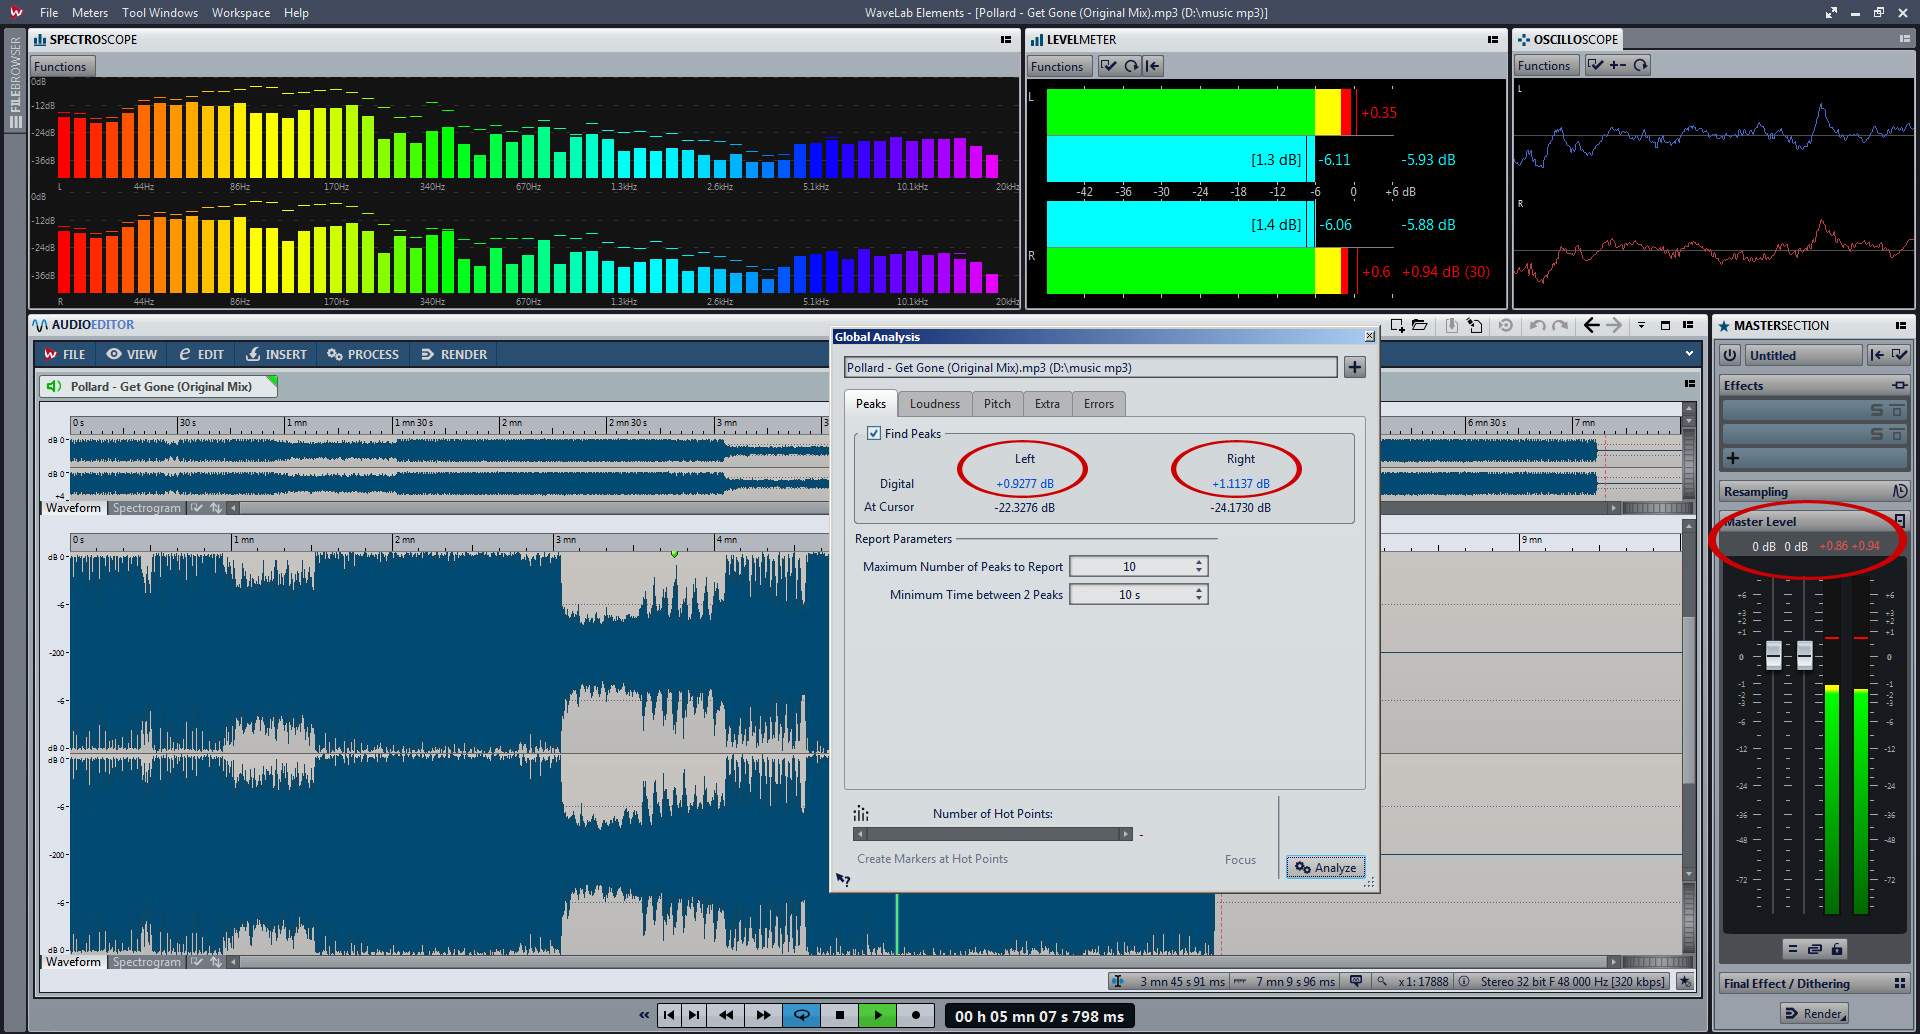
Task: Switch to the Errors tab
Action: pos(1098,404)
